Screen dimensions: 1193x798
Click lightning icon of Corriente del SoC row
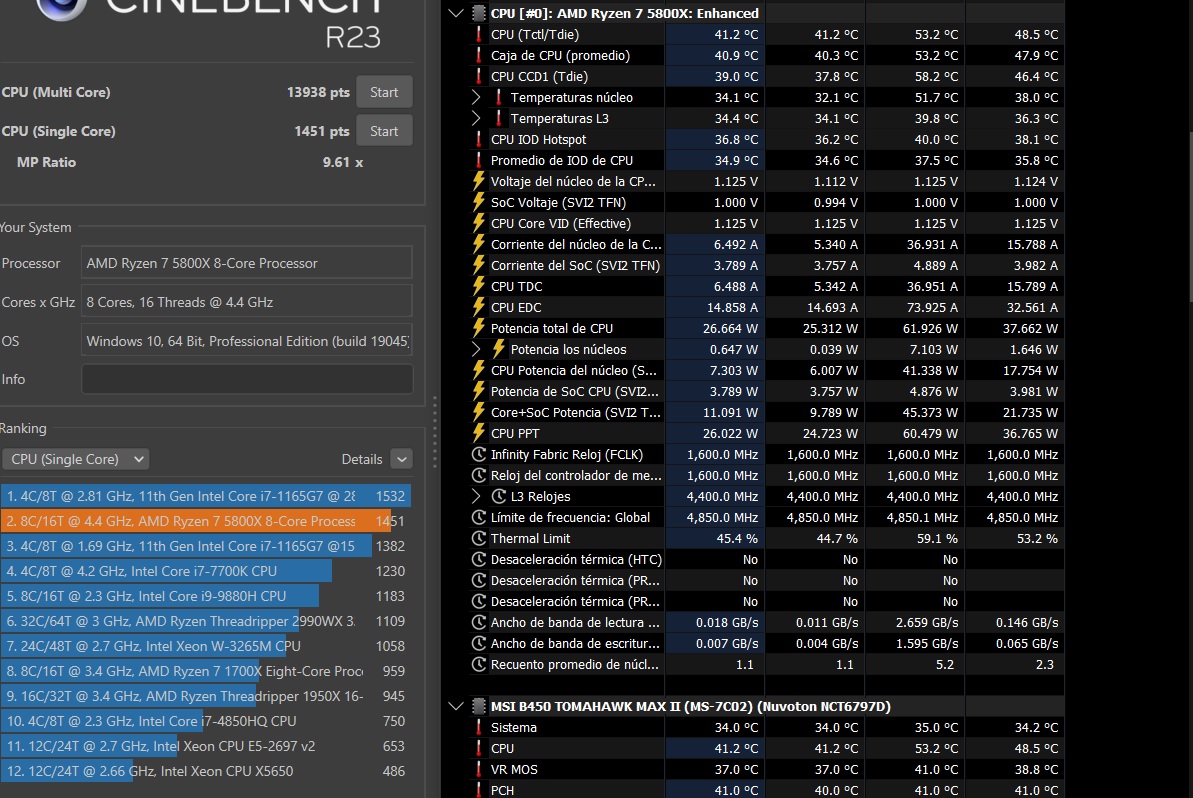[x=479, y=265]
